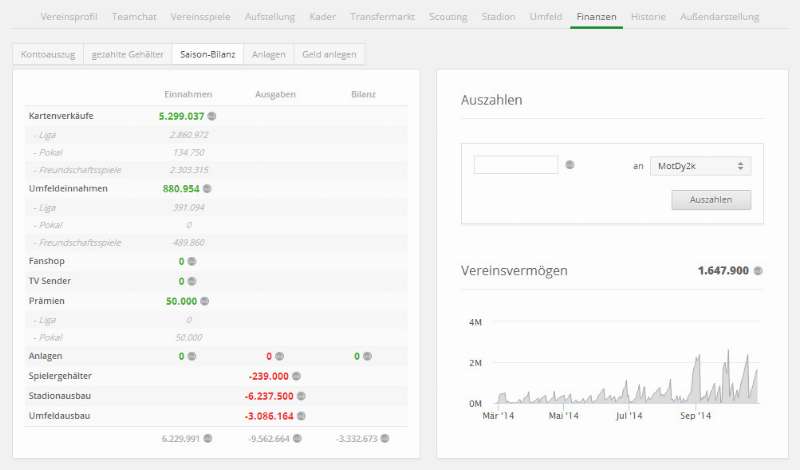Image resolution: width=800 pixels, height=470 pixels.
Task: Click into the payout amount input field
Action: (x=515, y=165)
